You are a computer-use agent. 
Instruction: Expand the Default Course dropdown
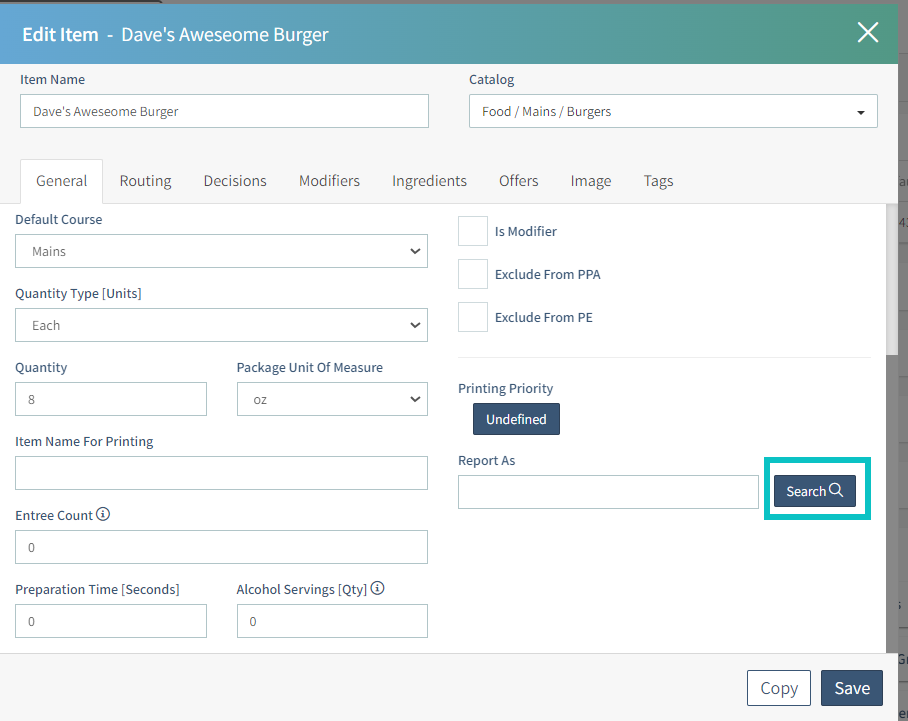click(221, 251)
